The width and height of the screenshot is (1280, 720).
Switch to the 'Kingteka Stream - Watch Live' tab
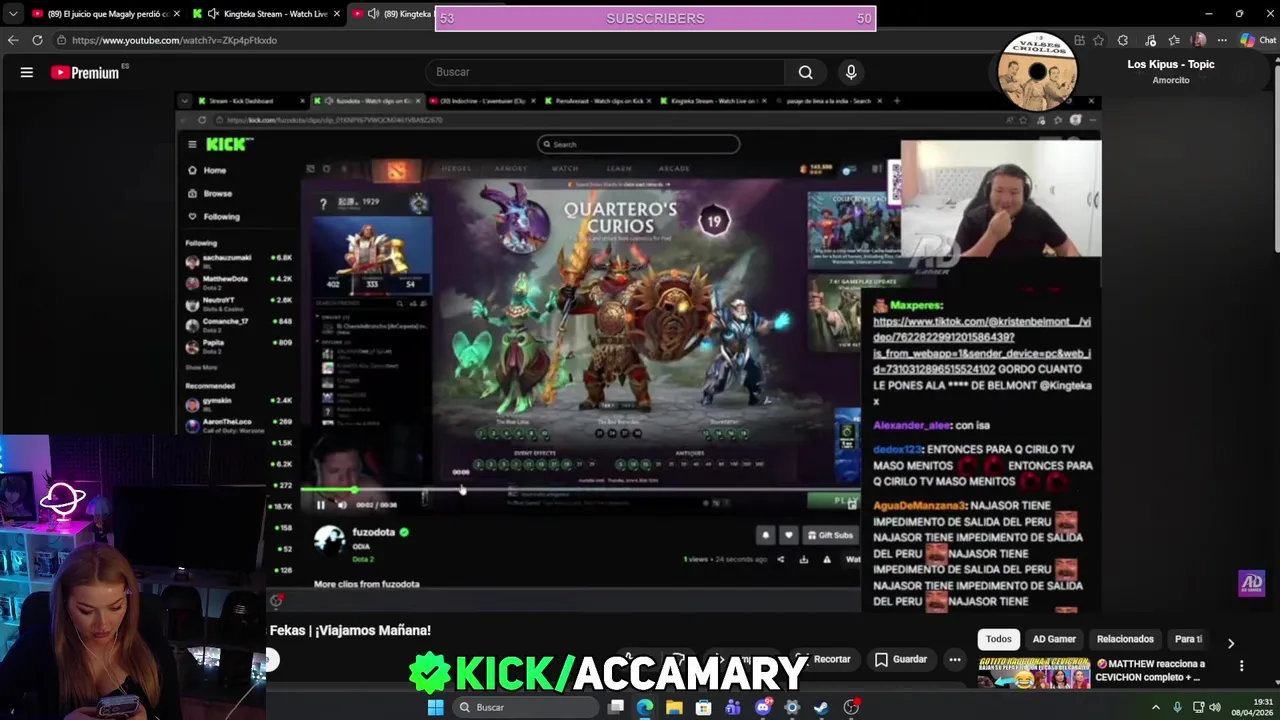click(x=266, y=14)
